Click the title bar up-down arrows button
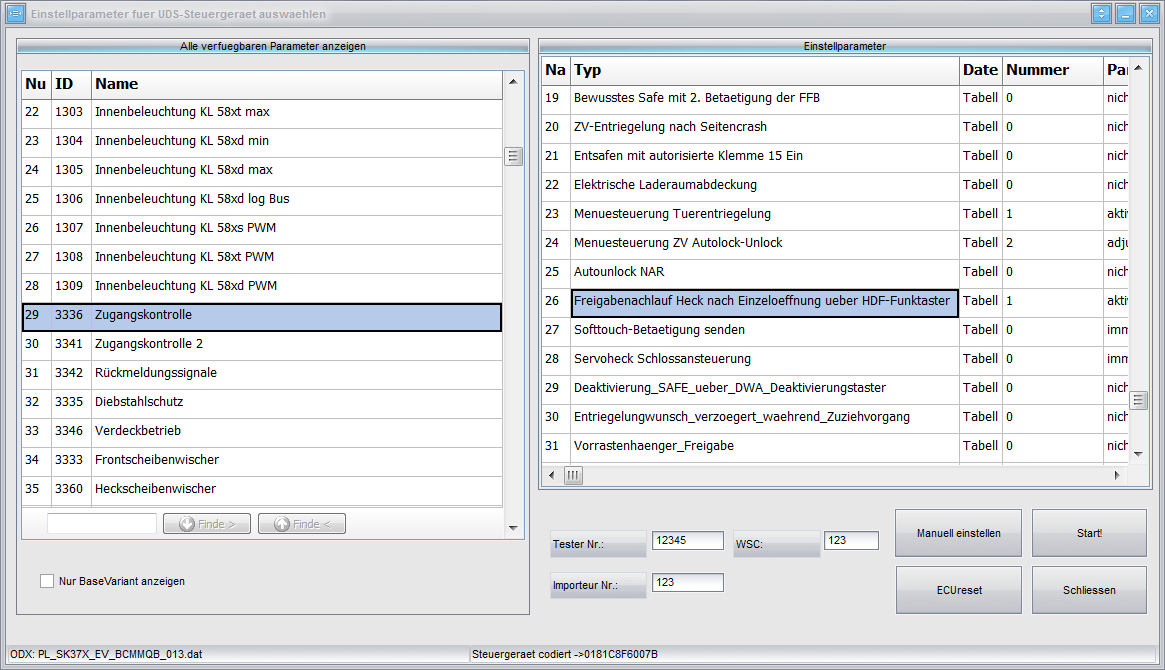This screenshot has height=670, width=1165. tap(1101, 13)
